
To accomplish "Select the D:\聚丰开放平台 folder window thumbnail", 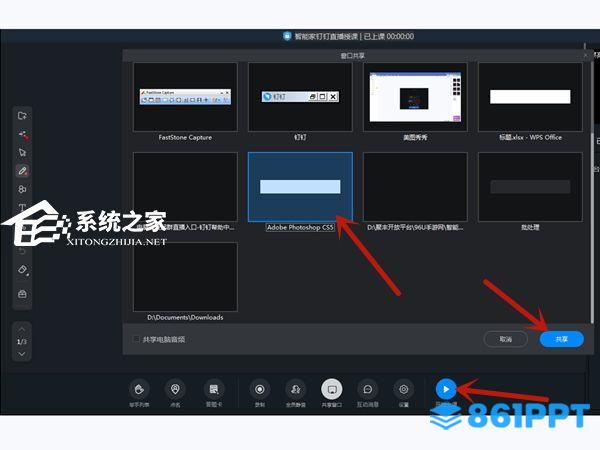I will [x=415, y=187].
